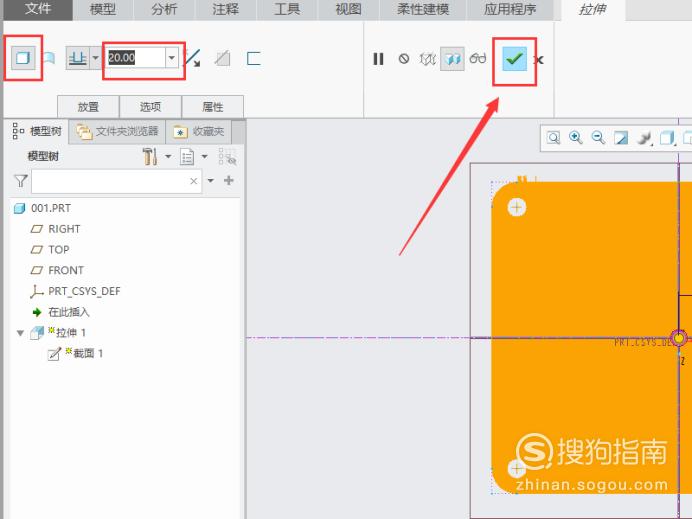Image resolution: width=692 pixels, height=519 pixels.
Task: Click the top-left hole circle in sketch
Action: tap(517, 207)
